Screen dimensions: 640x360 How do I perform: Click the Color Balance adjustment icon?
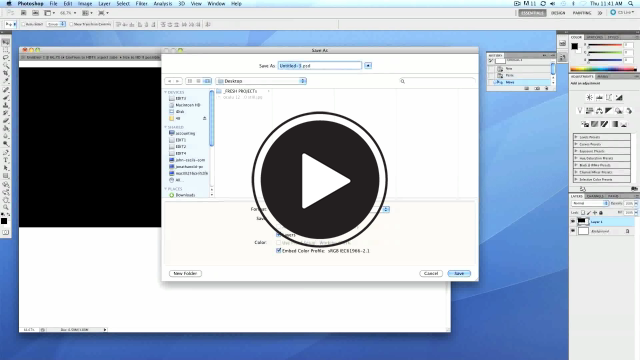click(599, 111)
